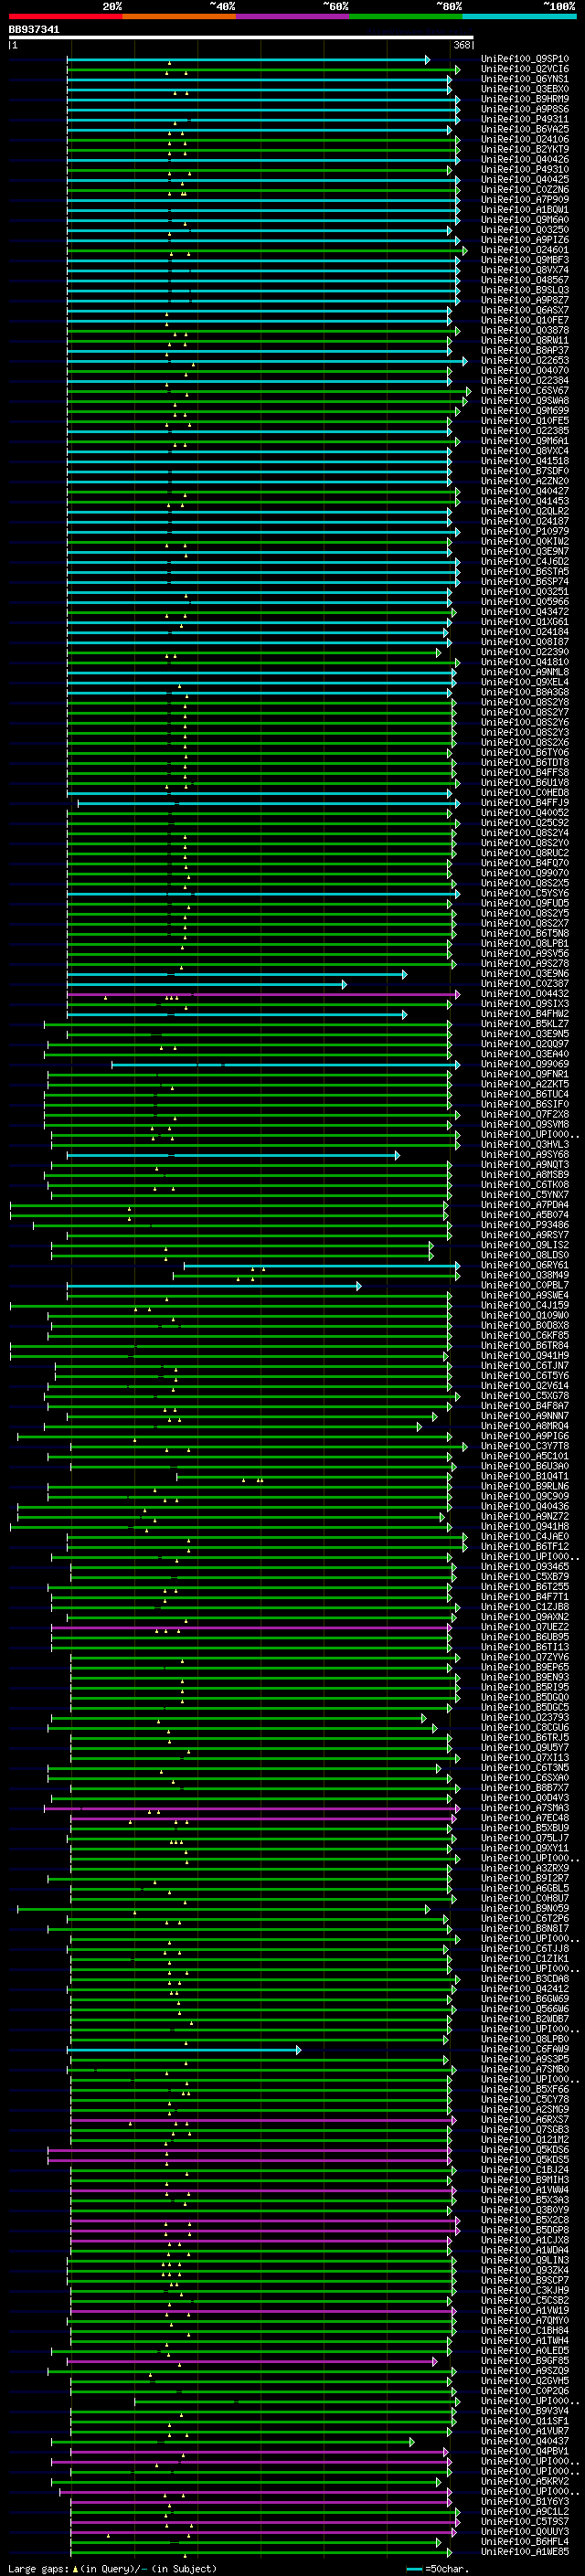Screen dimensions: 585x2576
Task: Select label UniRef100_A6RXS7
Action: click(x=525, y=2119)
